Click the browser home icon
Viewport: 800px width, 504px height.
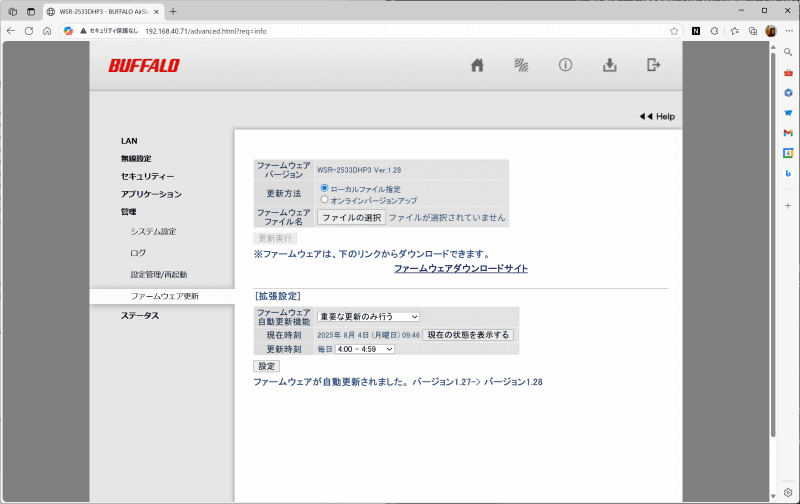(x=47, y=31)
